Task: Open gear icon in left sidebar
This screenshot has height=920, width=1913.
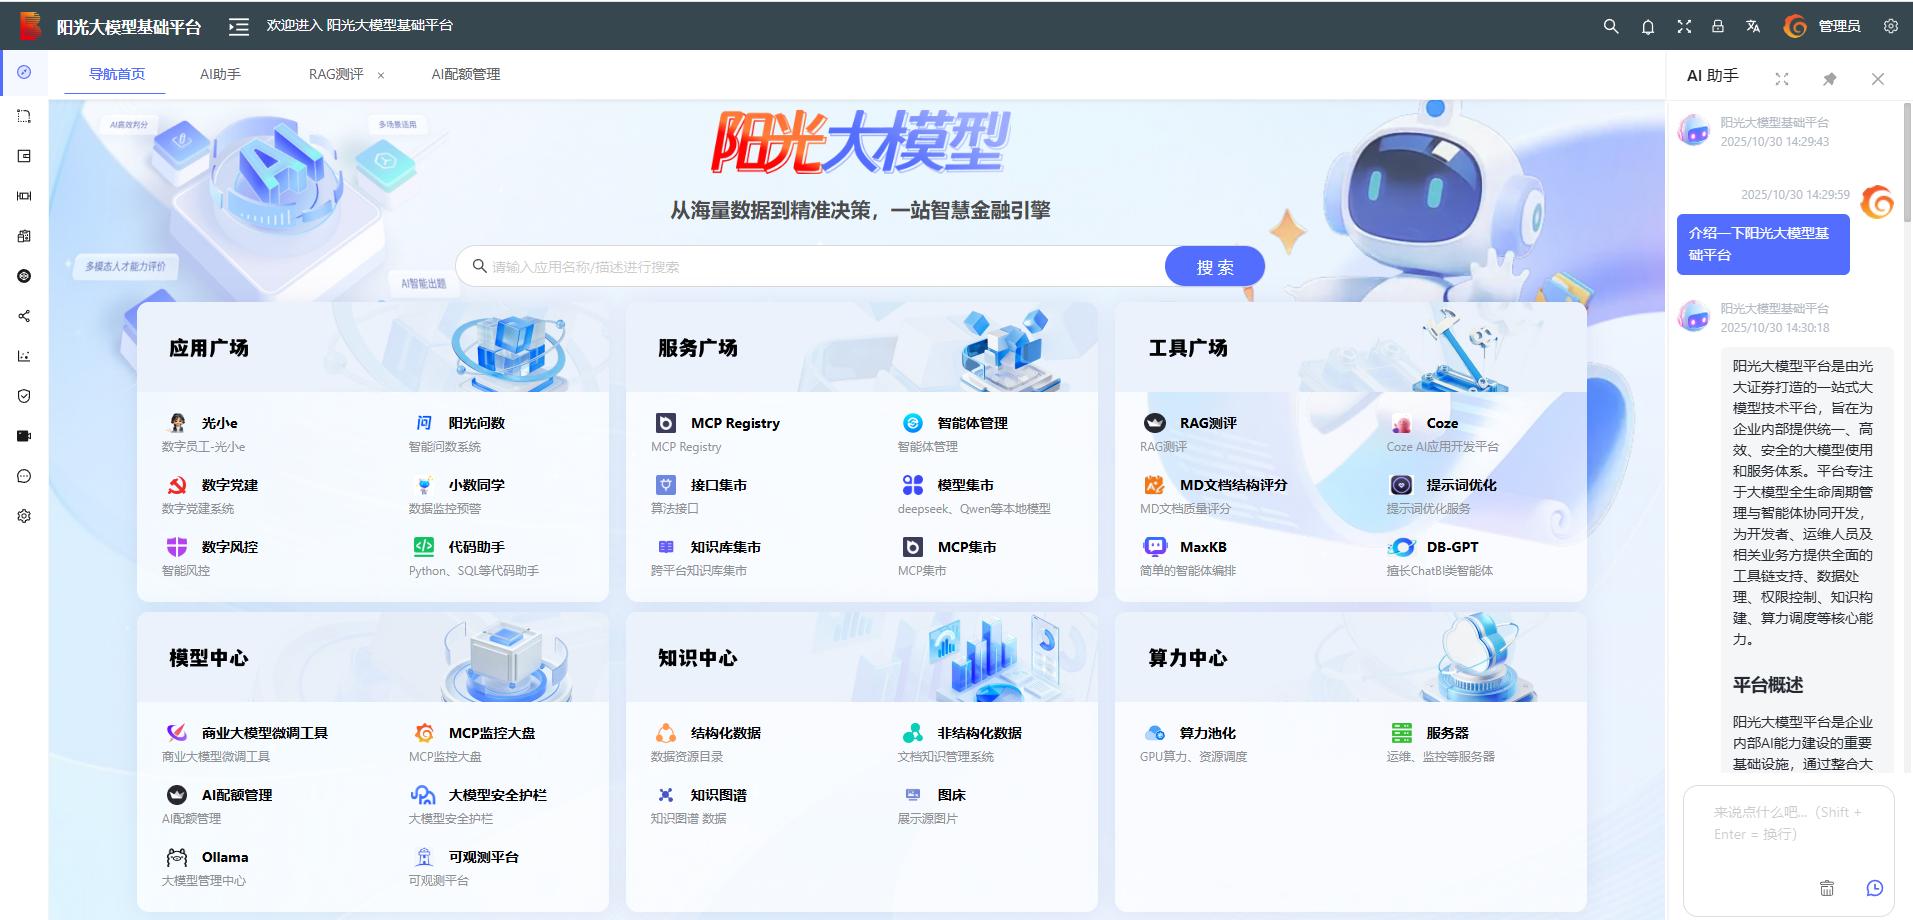Action: click(24, 516)
